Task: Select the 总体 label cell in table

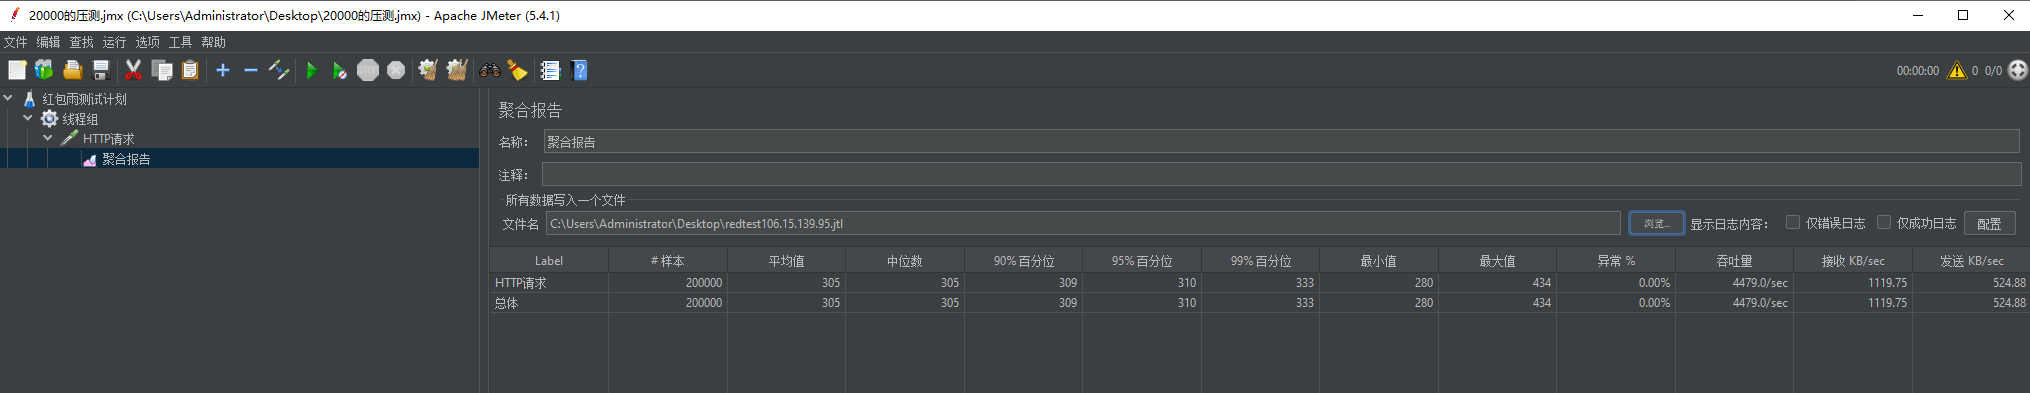Action: click(549, 303)
